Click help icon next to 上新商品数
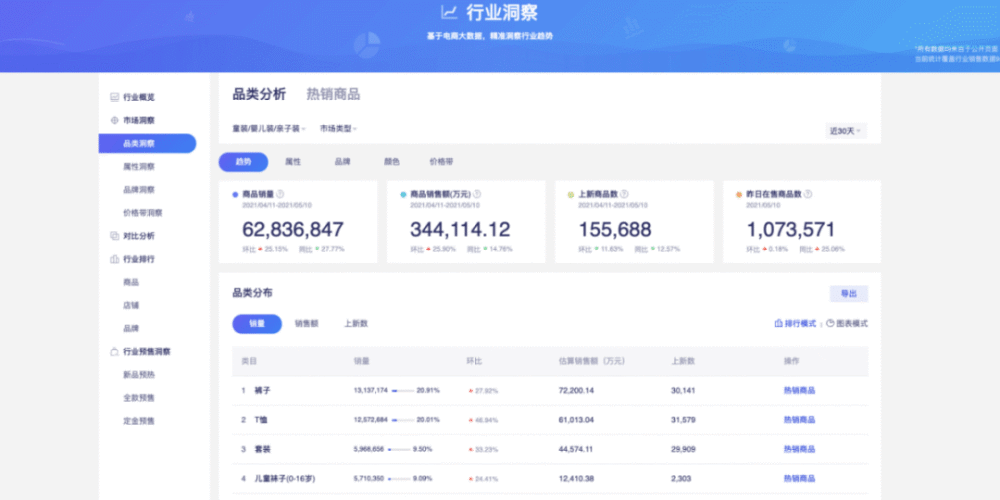The width and height of the screenshot is (1000, 500). (624, 194)
